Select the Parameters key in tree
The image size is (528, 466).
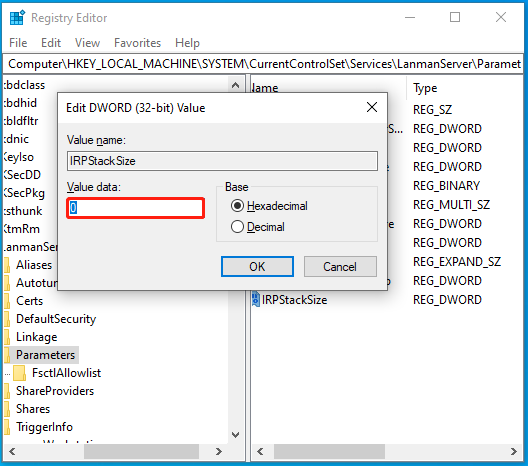[45, 355]
